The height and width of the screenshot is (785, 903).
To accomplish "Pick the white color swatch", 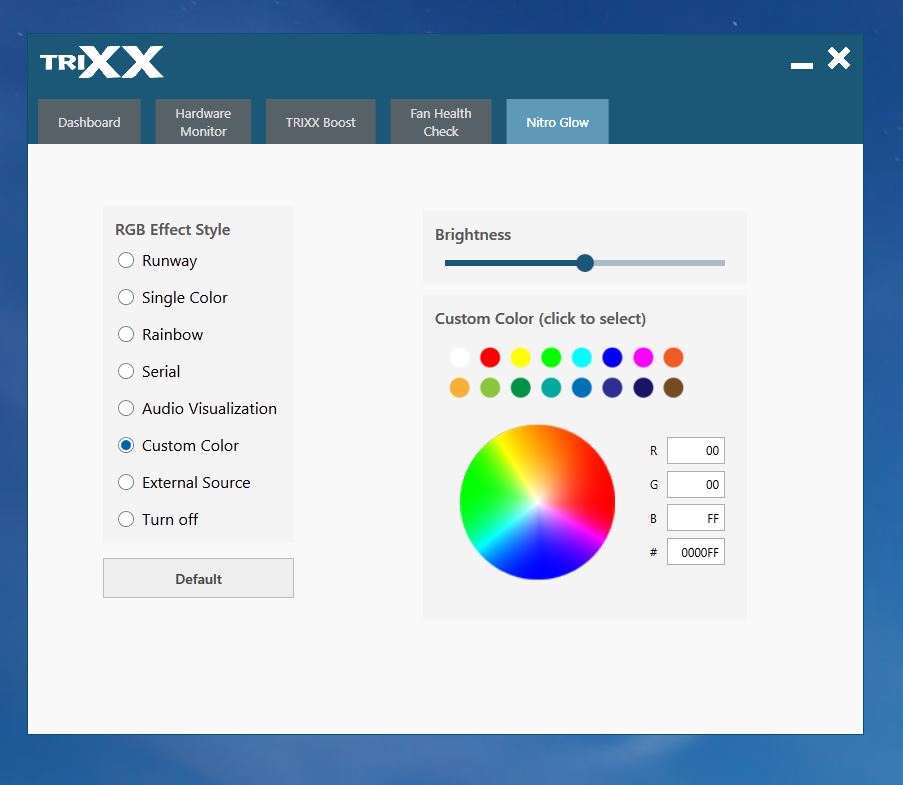I will (x=460, y=357).
